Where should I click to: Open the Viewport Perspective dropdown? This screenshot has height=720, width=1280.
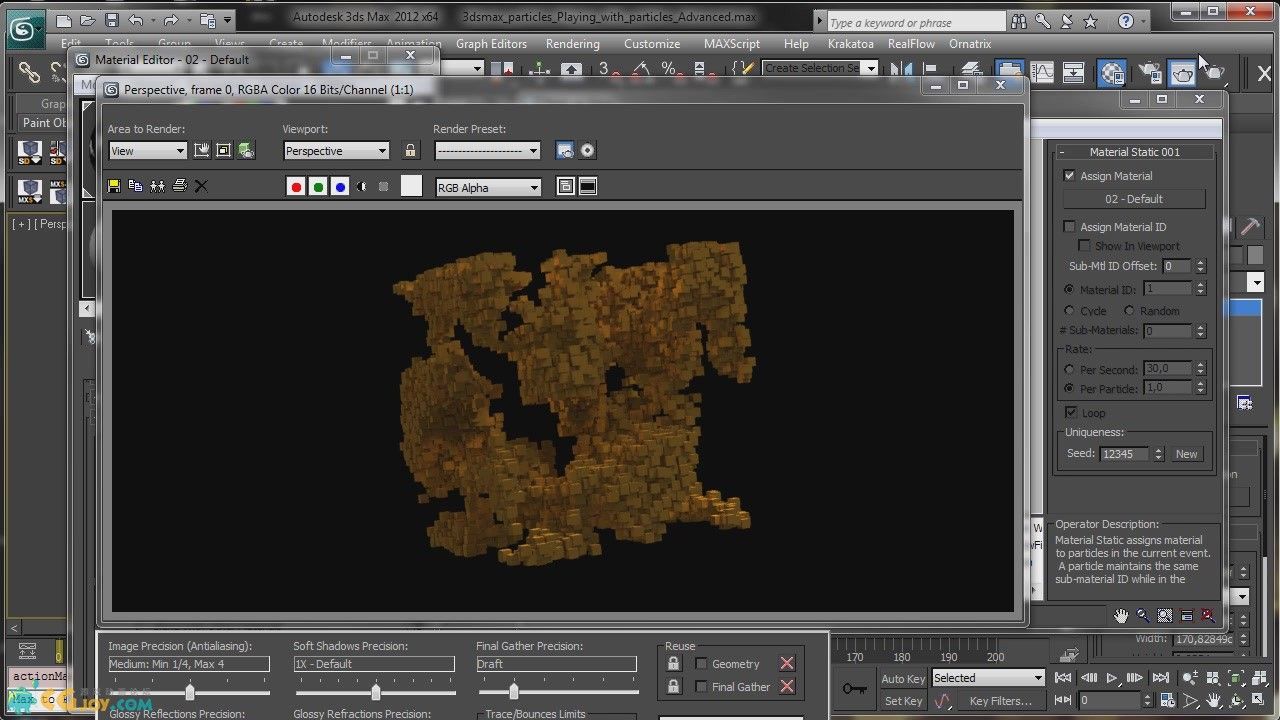pyautogui.click(x=336, y=151)
